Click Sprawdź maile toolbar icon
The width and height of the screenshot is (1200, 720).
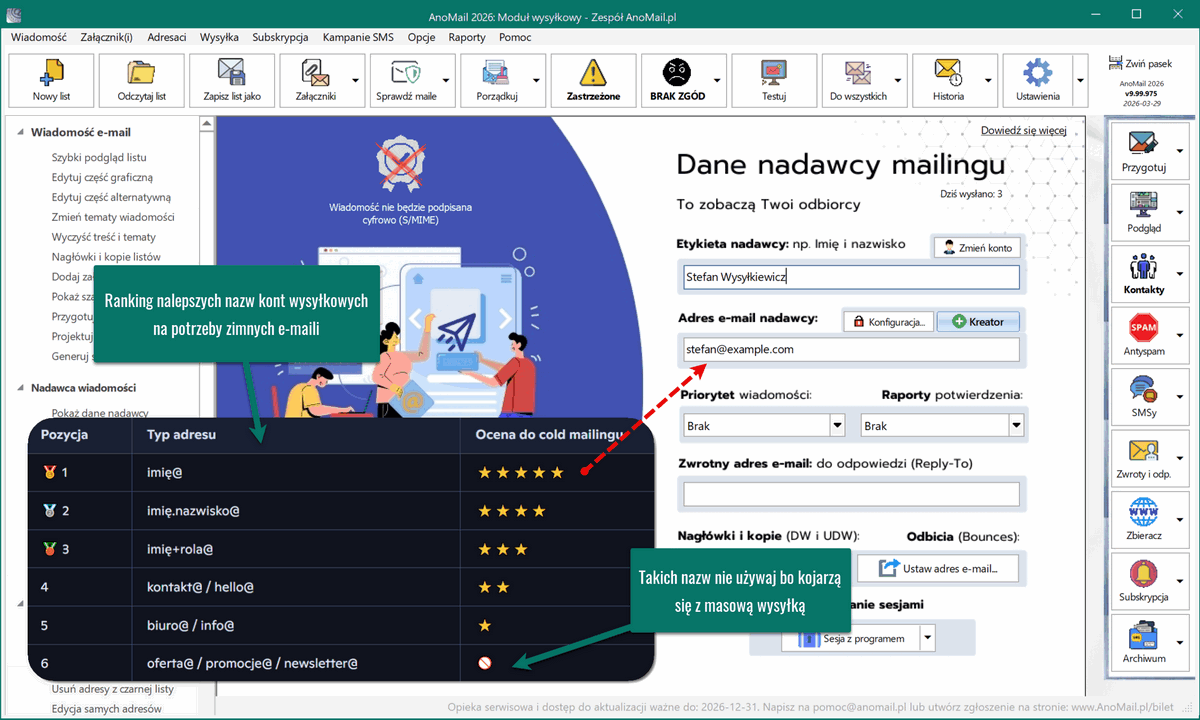click(x=405, y=73)
